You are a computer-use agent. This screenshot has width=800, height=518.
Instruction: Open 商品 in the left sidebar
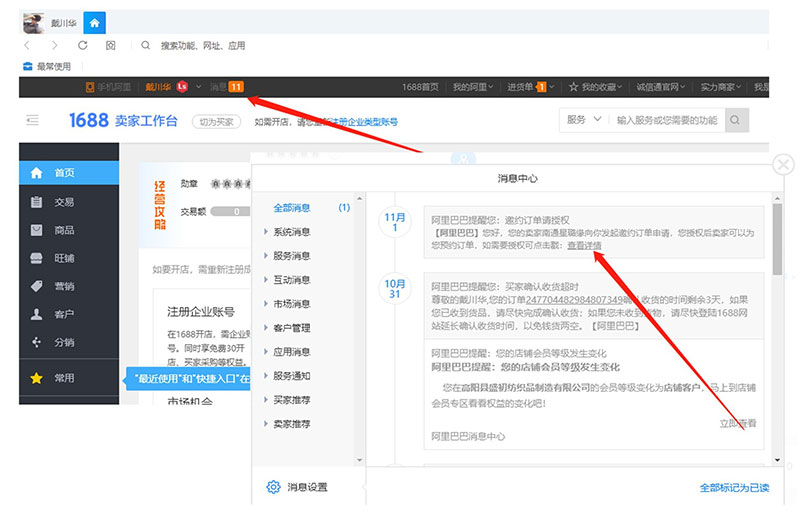(x=69, y=230)
